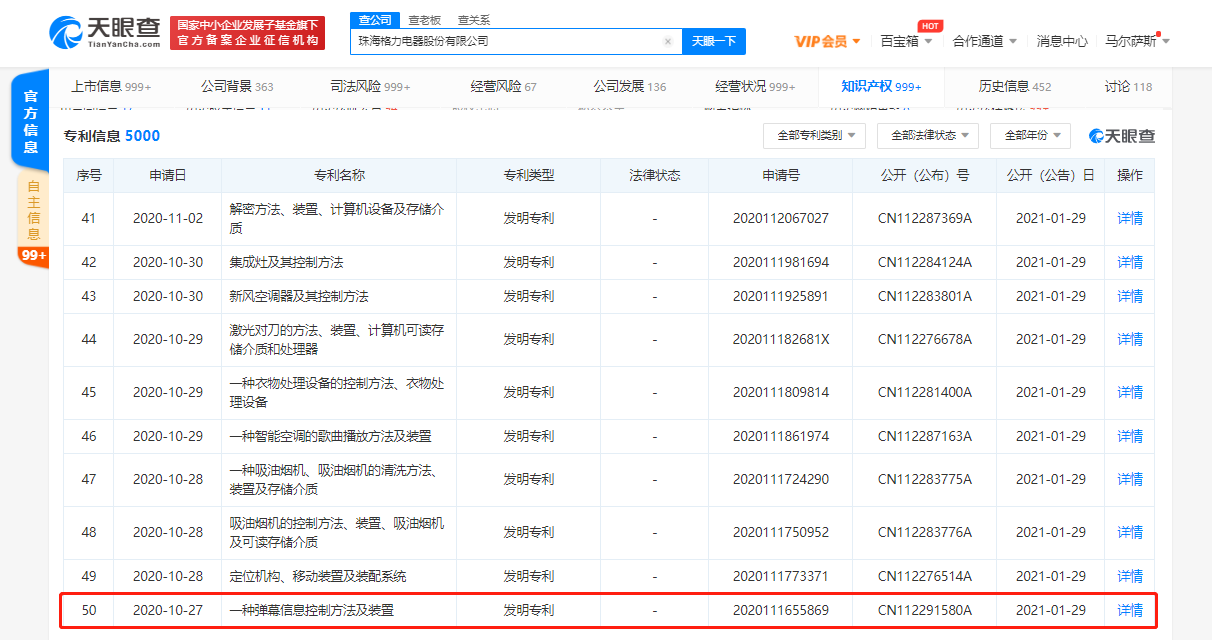The width and height of the screenshot is (1212, 640).
Task: Switch to the 讨论 tab
Action: point(1128,87)
